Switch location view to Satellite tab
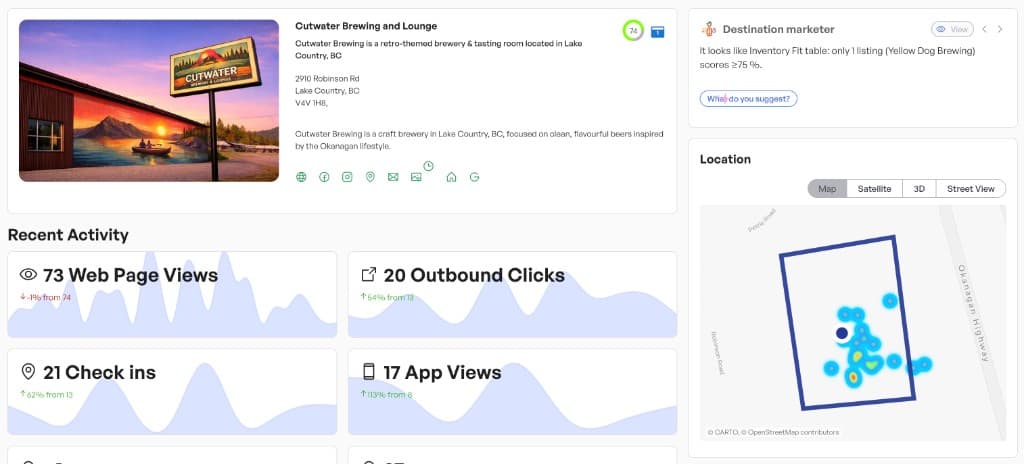 [874, 189]
